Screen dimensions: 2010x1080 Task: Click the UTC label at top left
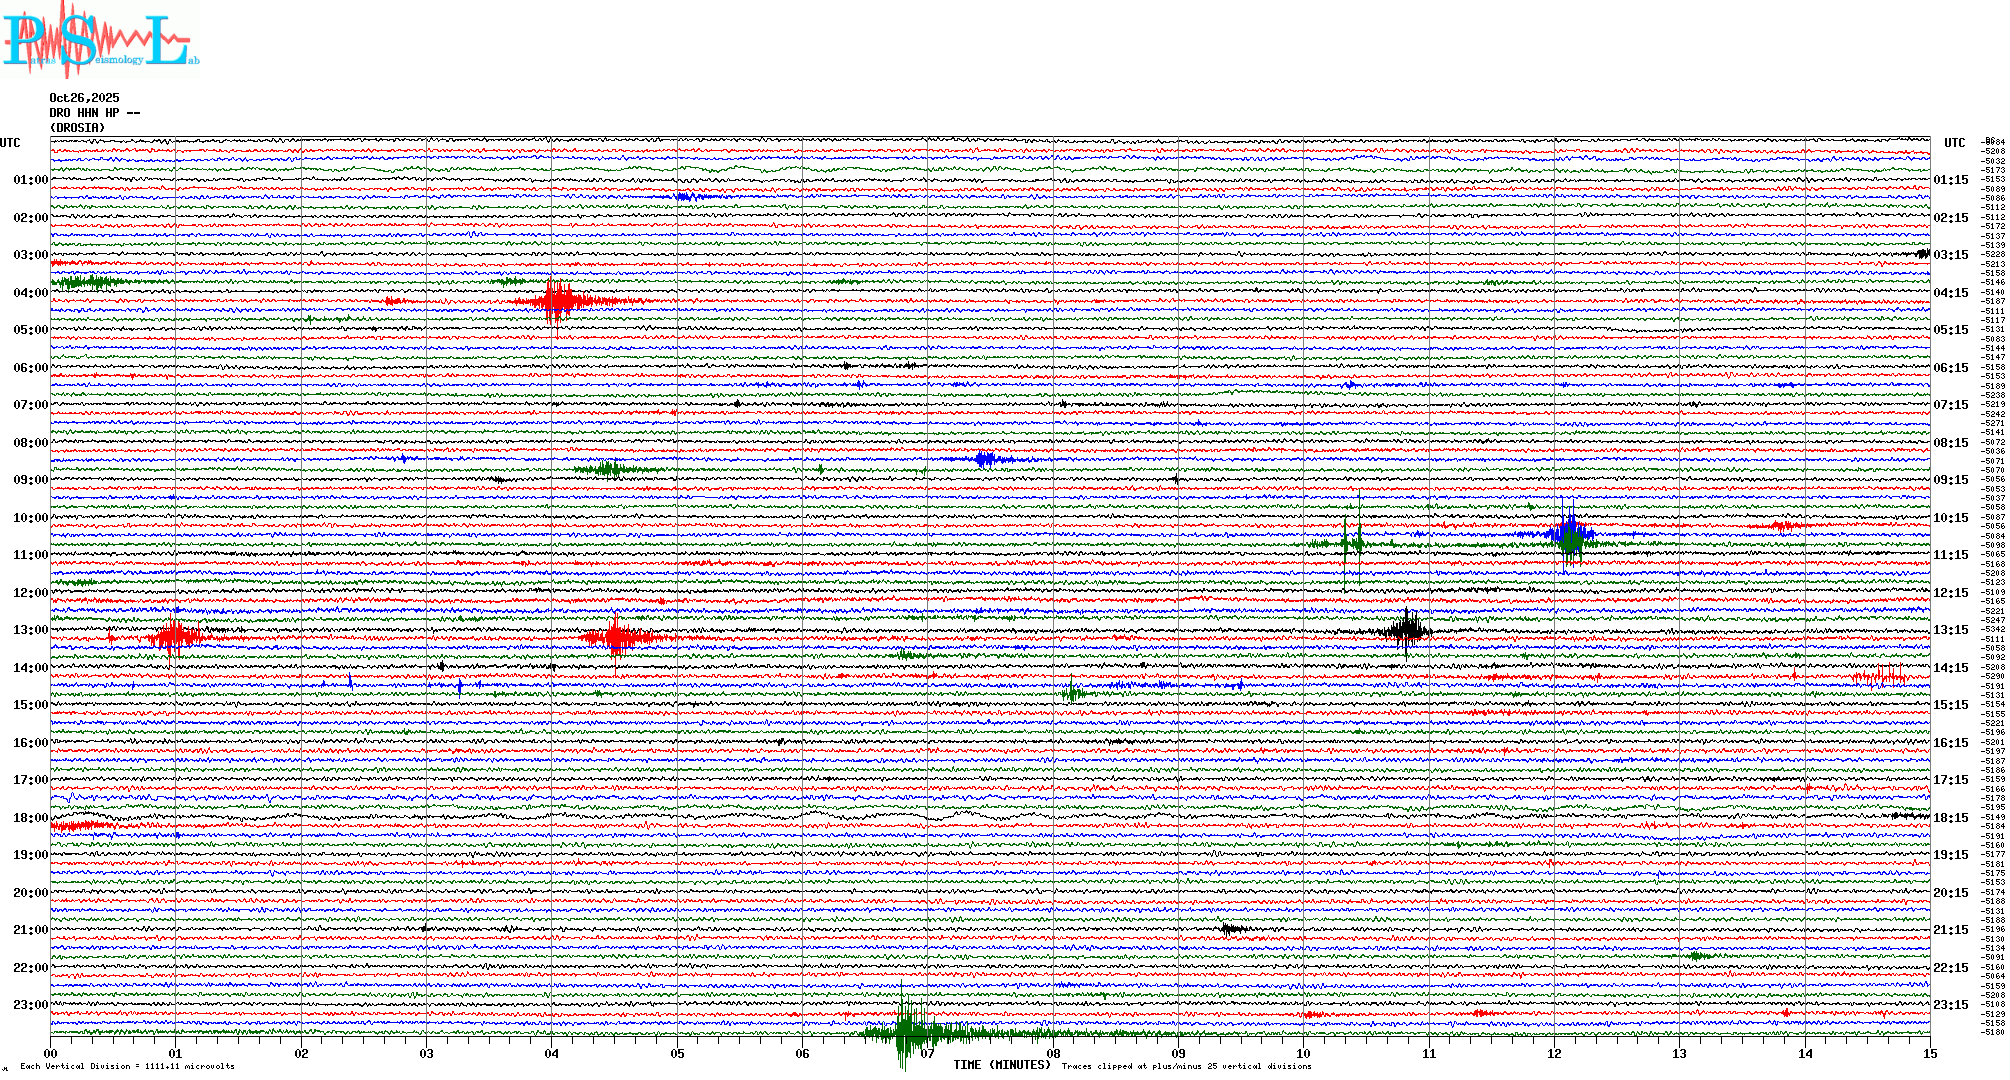click(10, 143)
